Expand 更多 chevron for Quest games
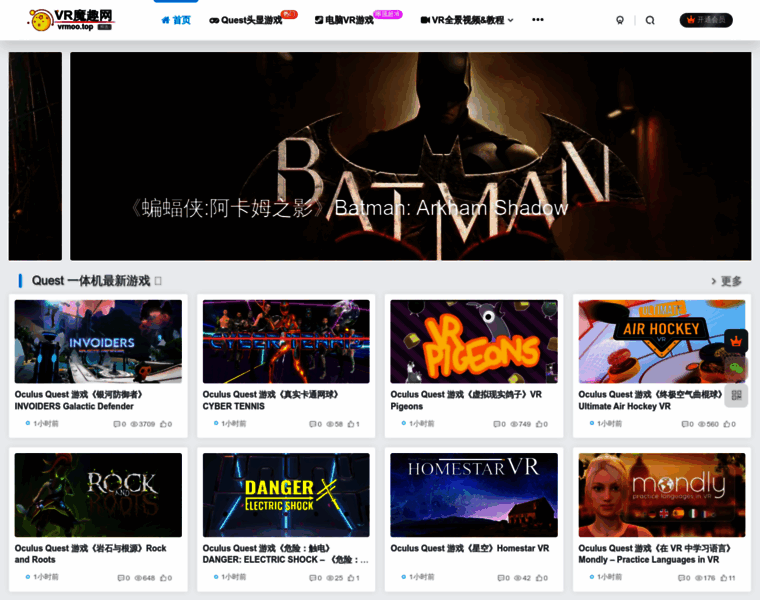The width and height of the screenshot is (760, 600). click(x=726, y=281)
